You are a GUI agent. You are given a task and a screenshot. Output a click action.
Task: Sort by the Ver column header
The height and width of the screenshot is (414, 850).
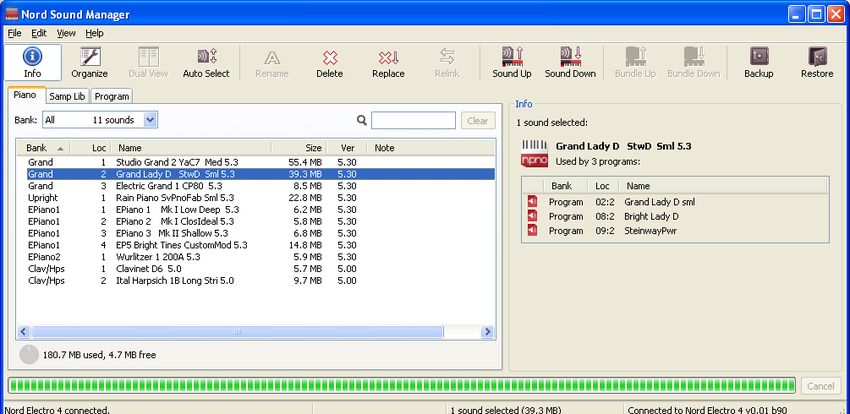(x=347, y=147)
